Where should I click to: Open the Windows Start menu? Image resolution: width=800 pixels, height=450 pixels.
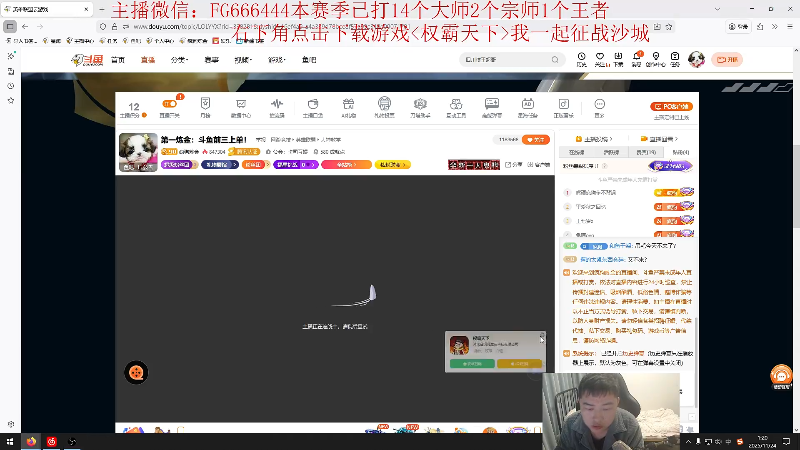click(x=10, y=442)
